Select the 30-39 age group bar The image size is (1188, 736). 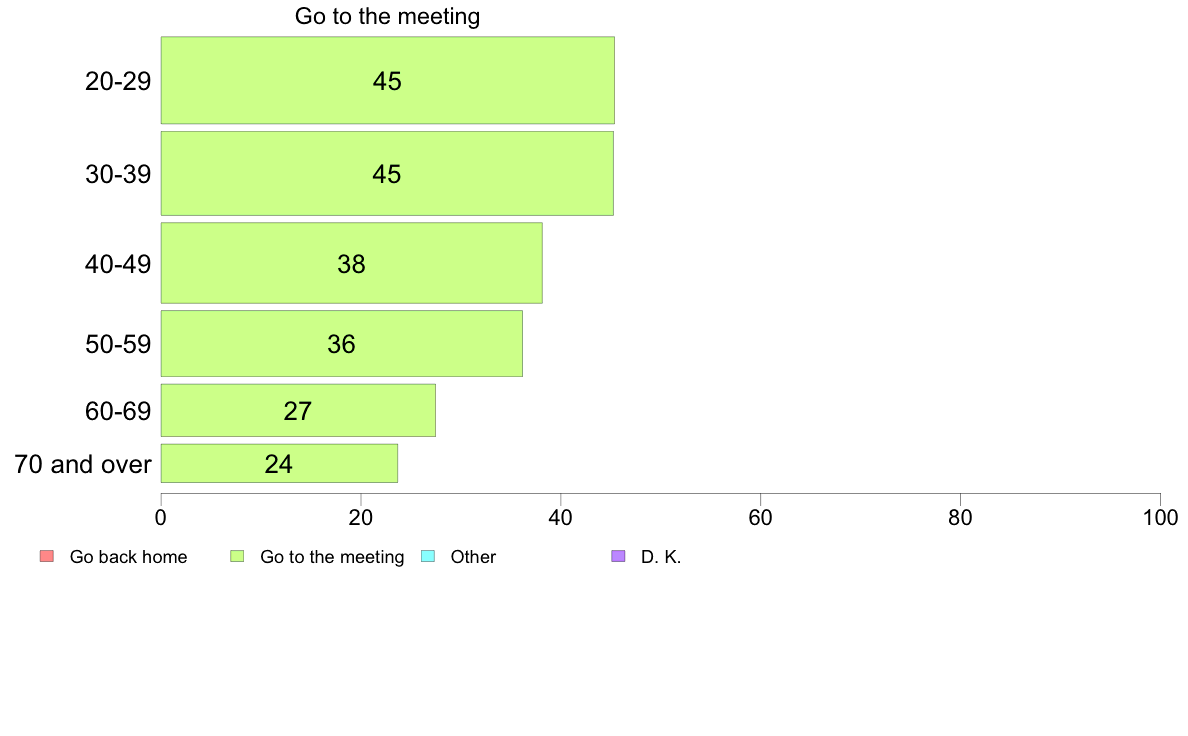coord(387,174)
